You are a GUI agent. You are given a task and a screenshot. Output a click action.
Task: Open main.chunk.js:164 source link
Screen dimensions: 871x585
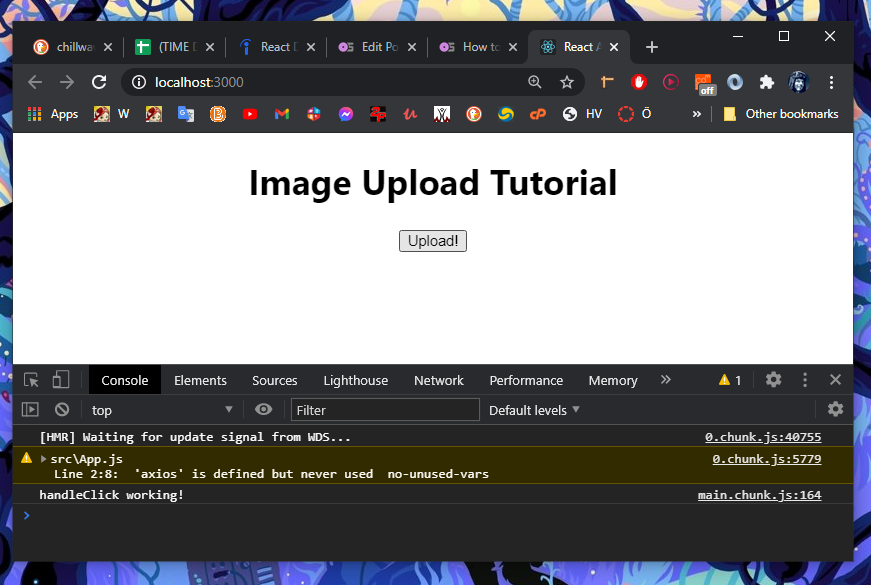coord(759,494)
